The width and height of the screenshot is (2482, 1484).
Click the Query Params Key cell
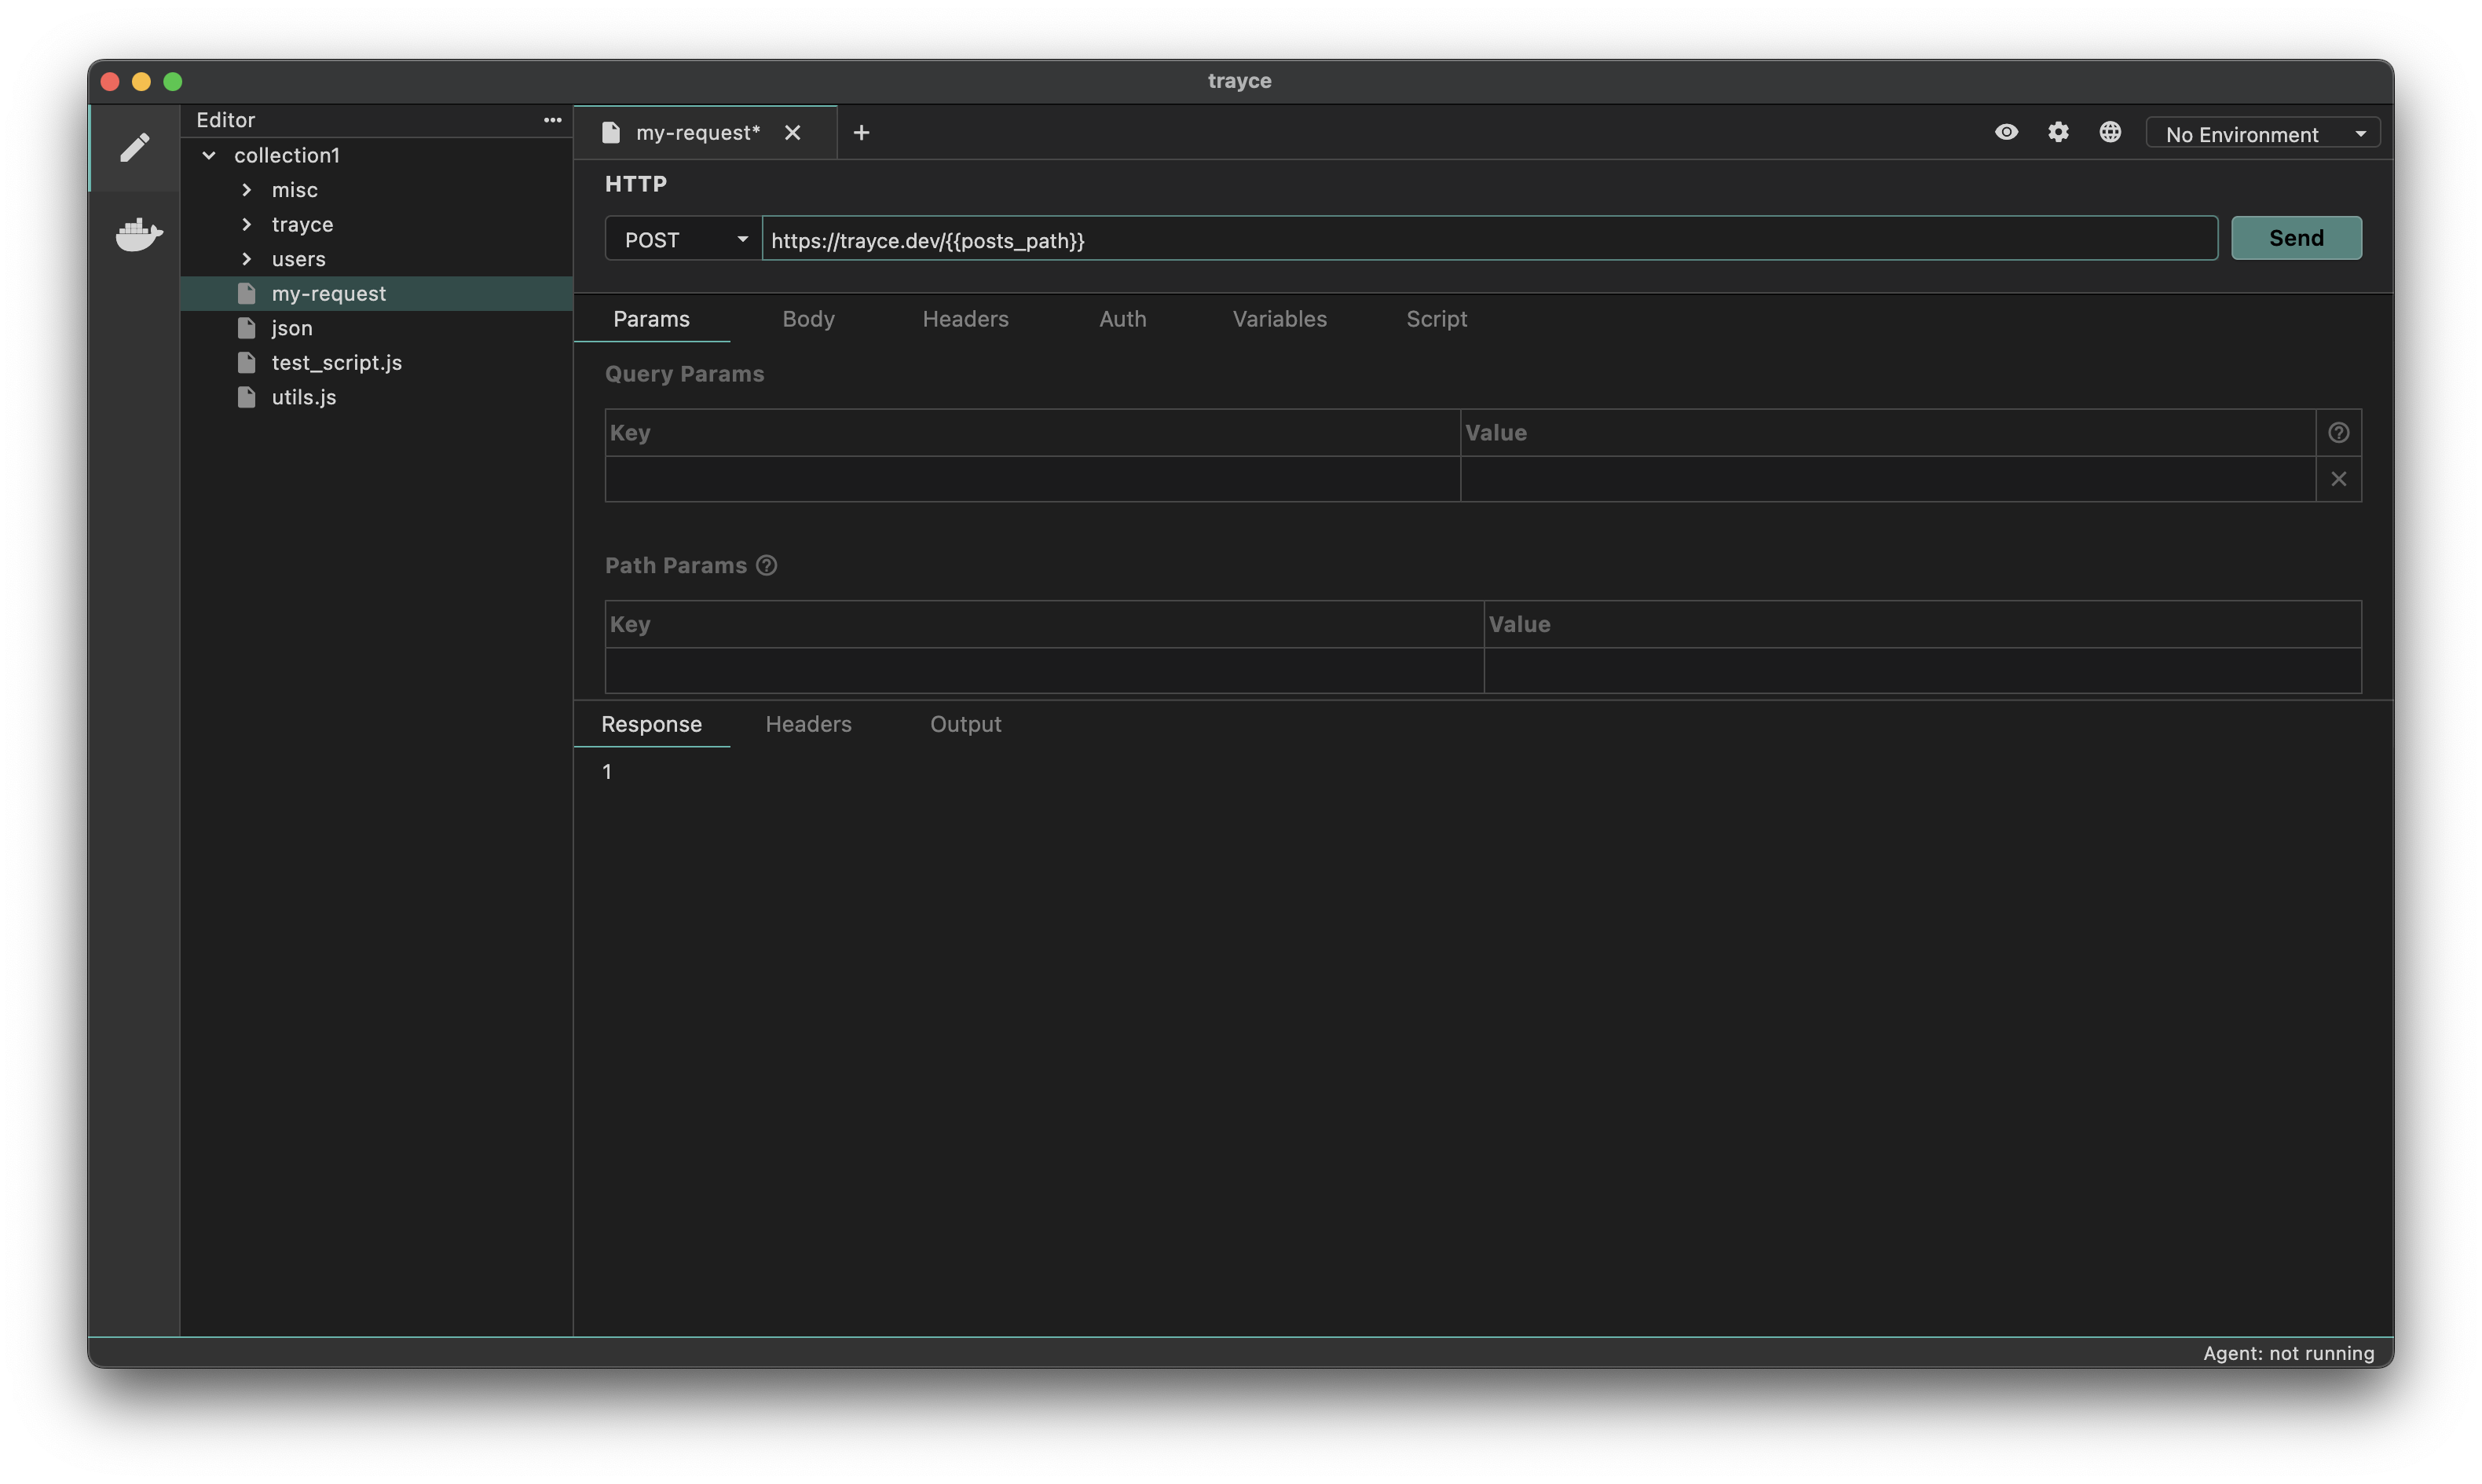tap(1032, 479)
